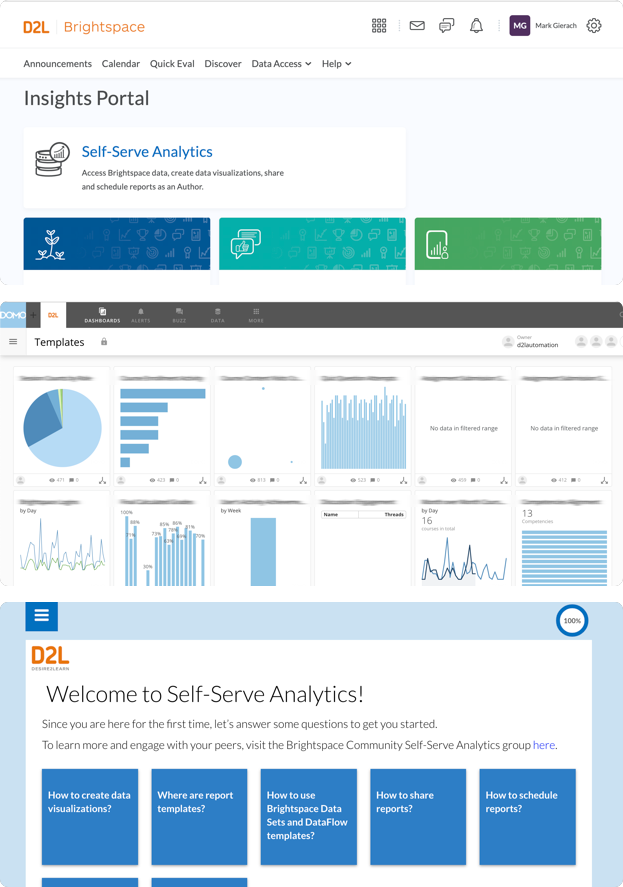Open the Brightspace message alerts envelope icon
Screen dimensions: 623x887
(x=416, y=26)
